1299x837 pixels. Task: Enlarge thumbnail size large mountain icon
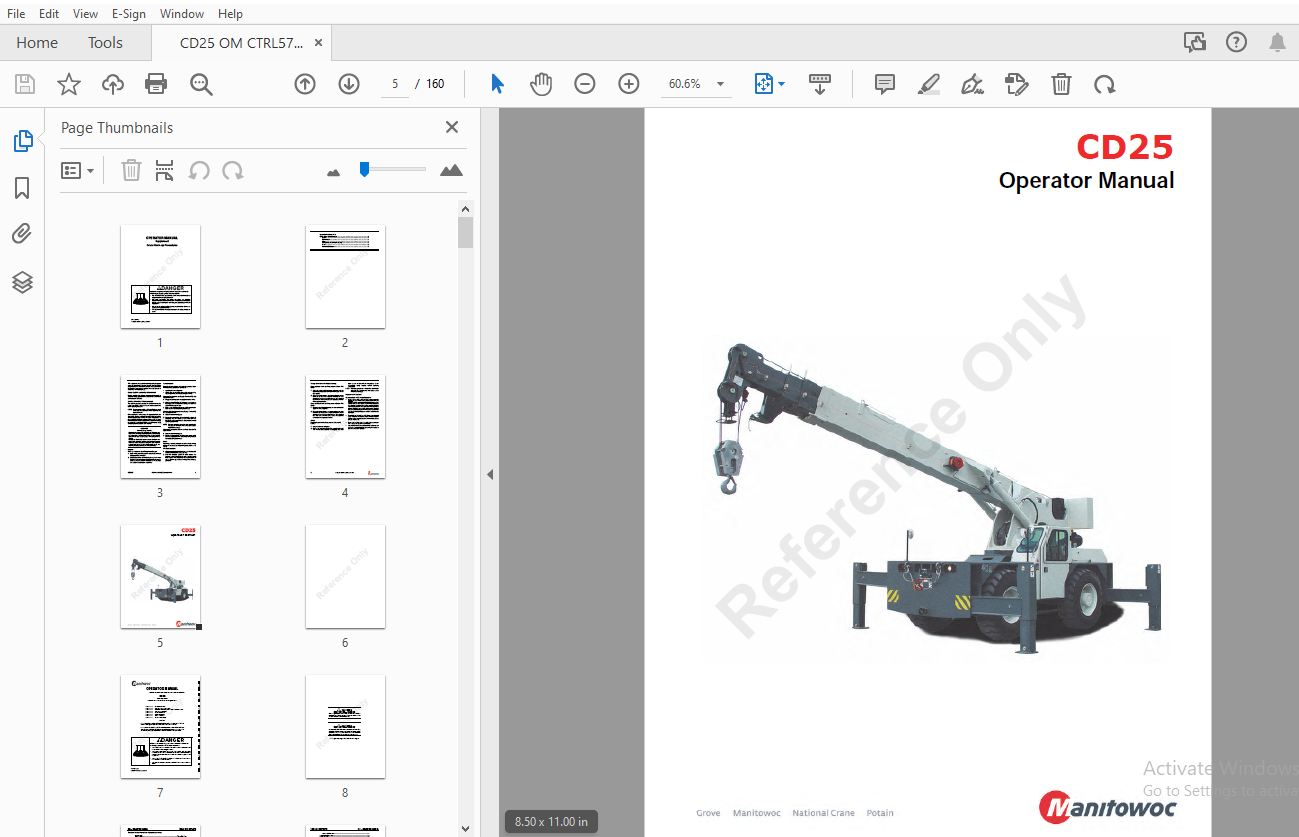point(452,170)
